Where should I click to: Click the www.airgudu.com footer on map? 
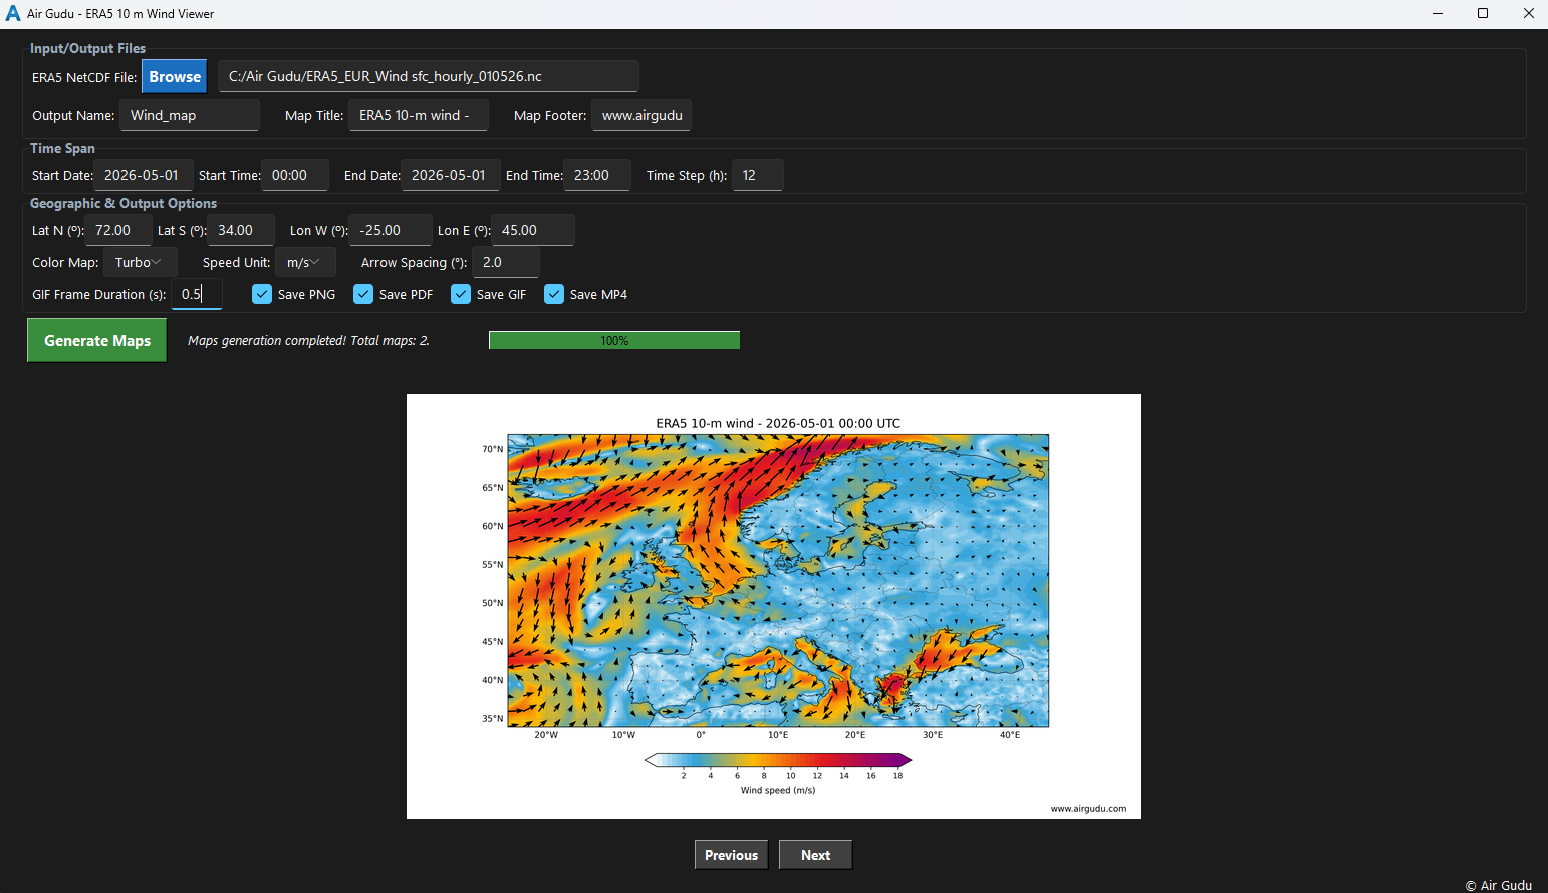[1088, 809]
